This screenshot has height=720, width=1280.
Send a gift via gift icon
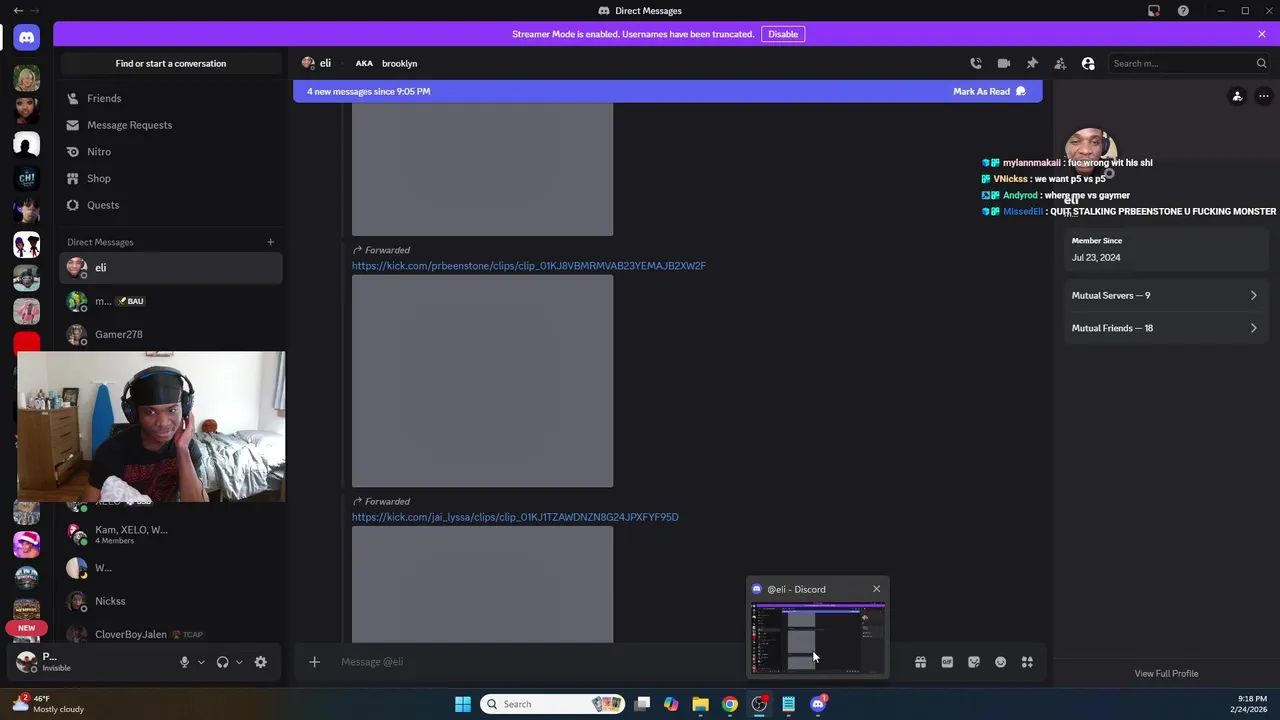pyautogui.click(x=920, y=662)
